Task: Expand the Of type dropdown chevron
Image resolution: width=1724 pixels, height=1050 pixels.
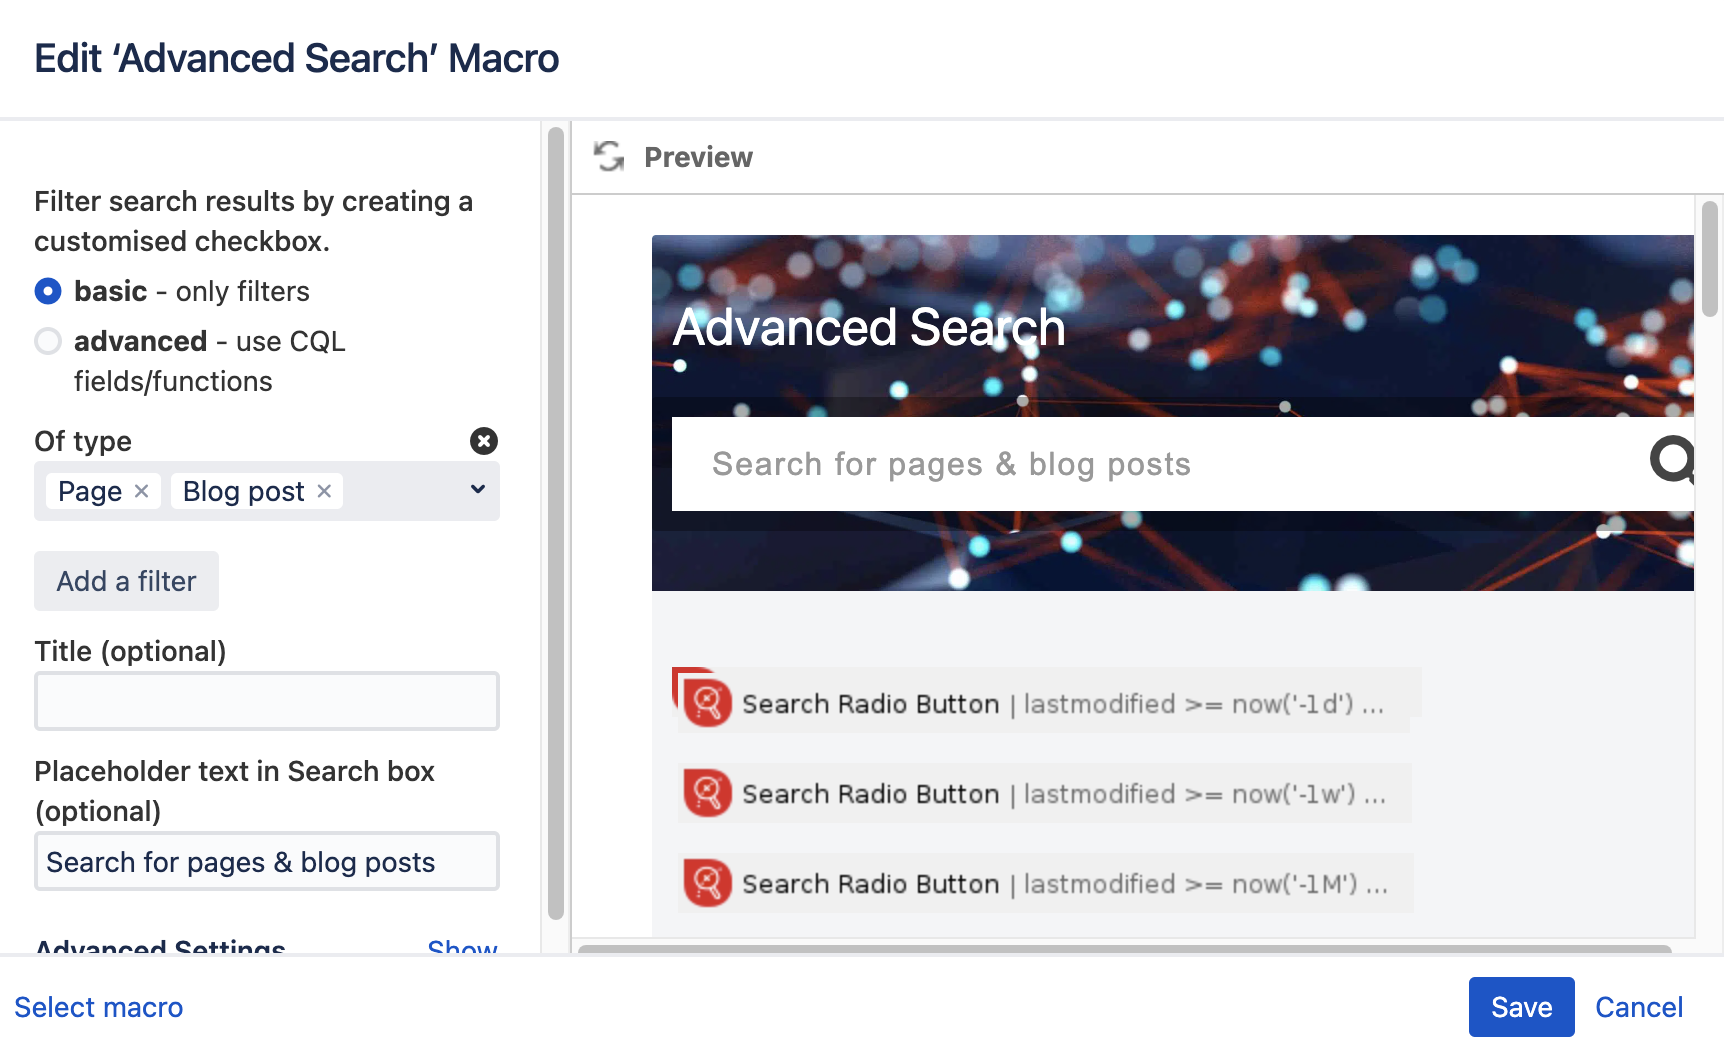Action: (477, 490)
